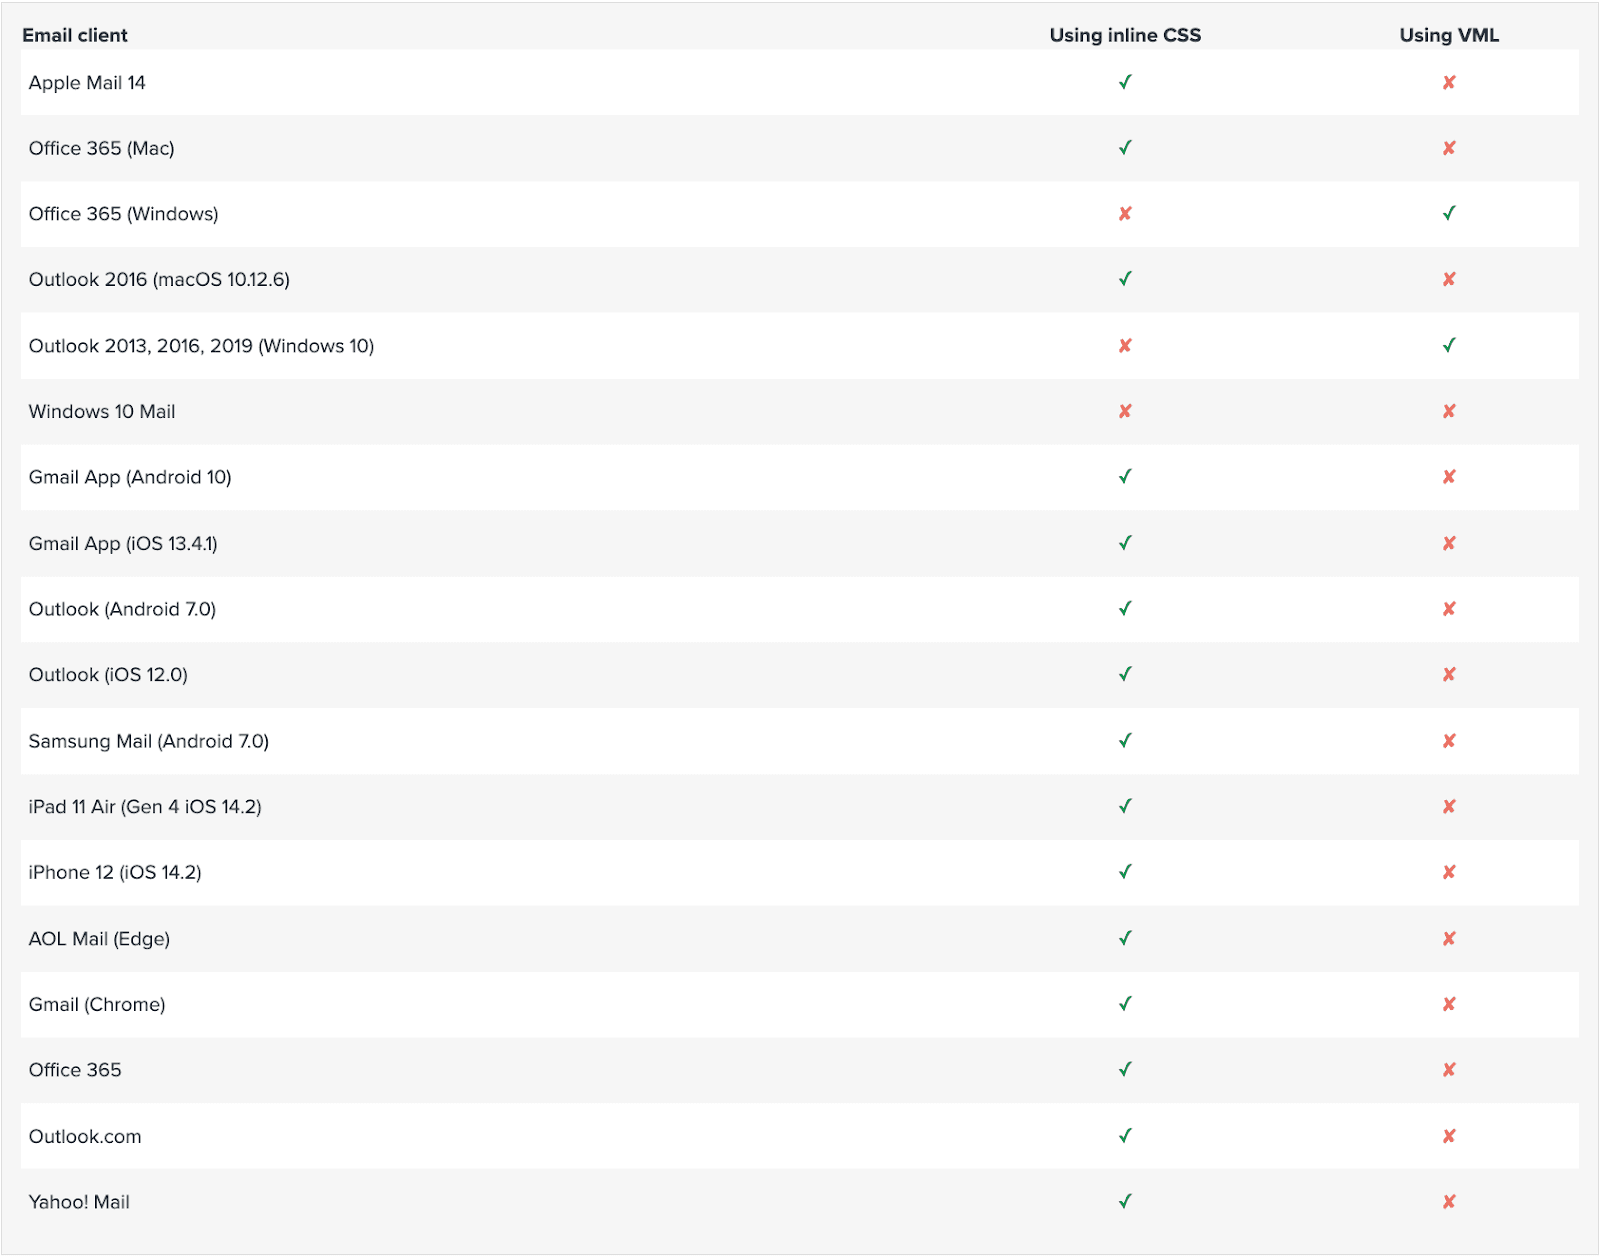Click inline CSS checkmark for Gmail (Chrome)

coord(1125,1004)
